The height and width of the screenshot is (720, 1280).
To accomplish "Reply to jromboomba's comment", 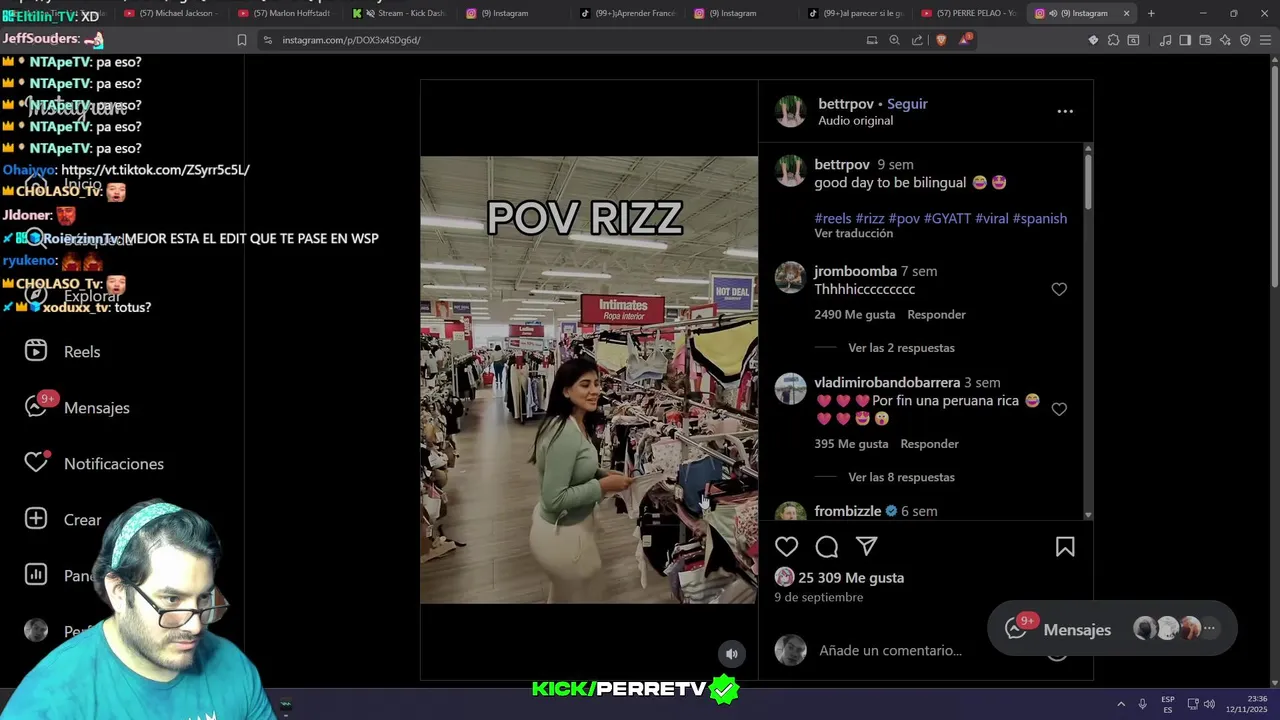I will click(936, 314).
